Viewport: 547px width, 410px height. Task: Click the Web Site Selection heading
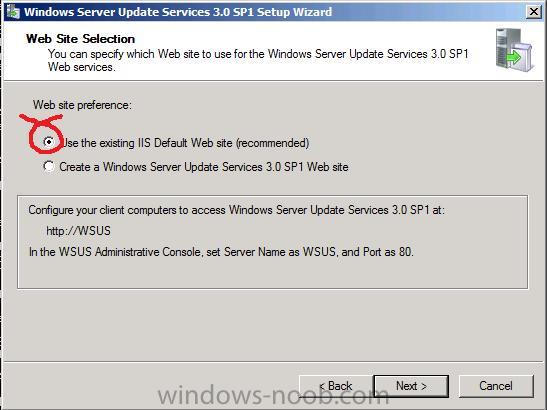point(80,39)
